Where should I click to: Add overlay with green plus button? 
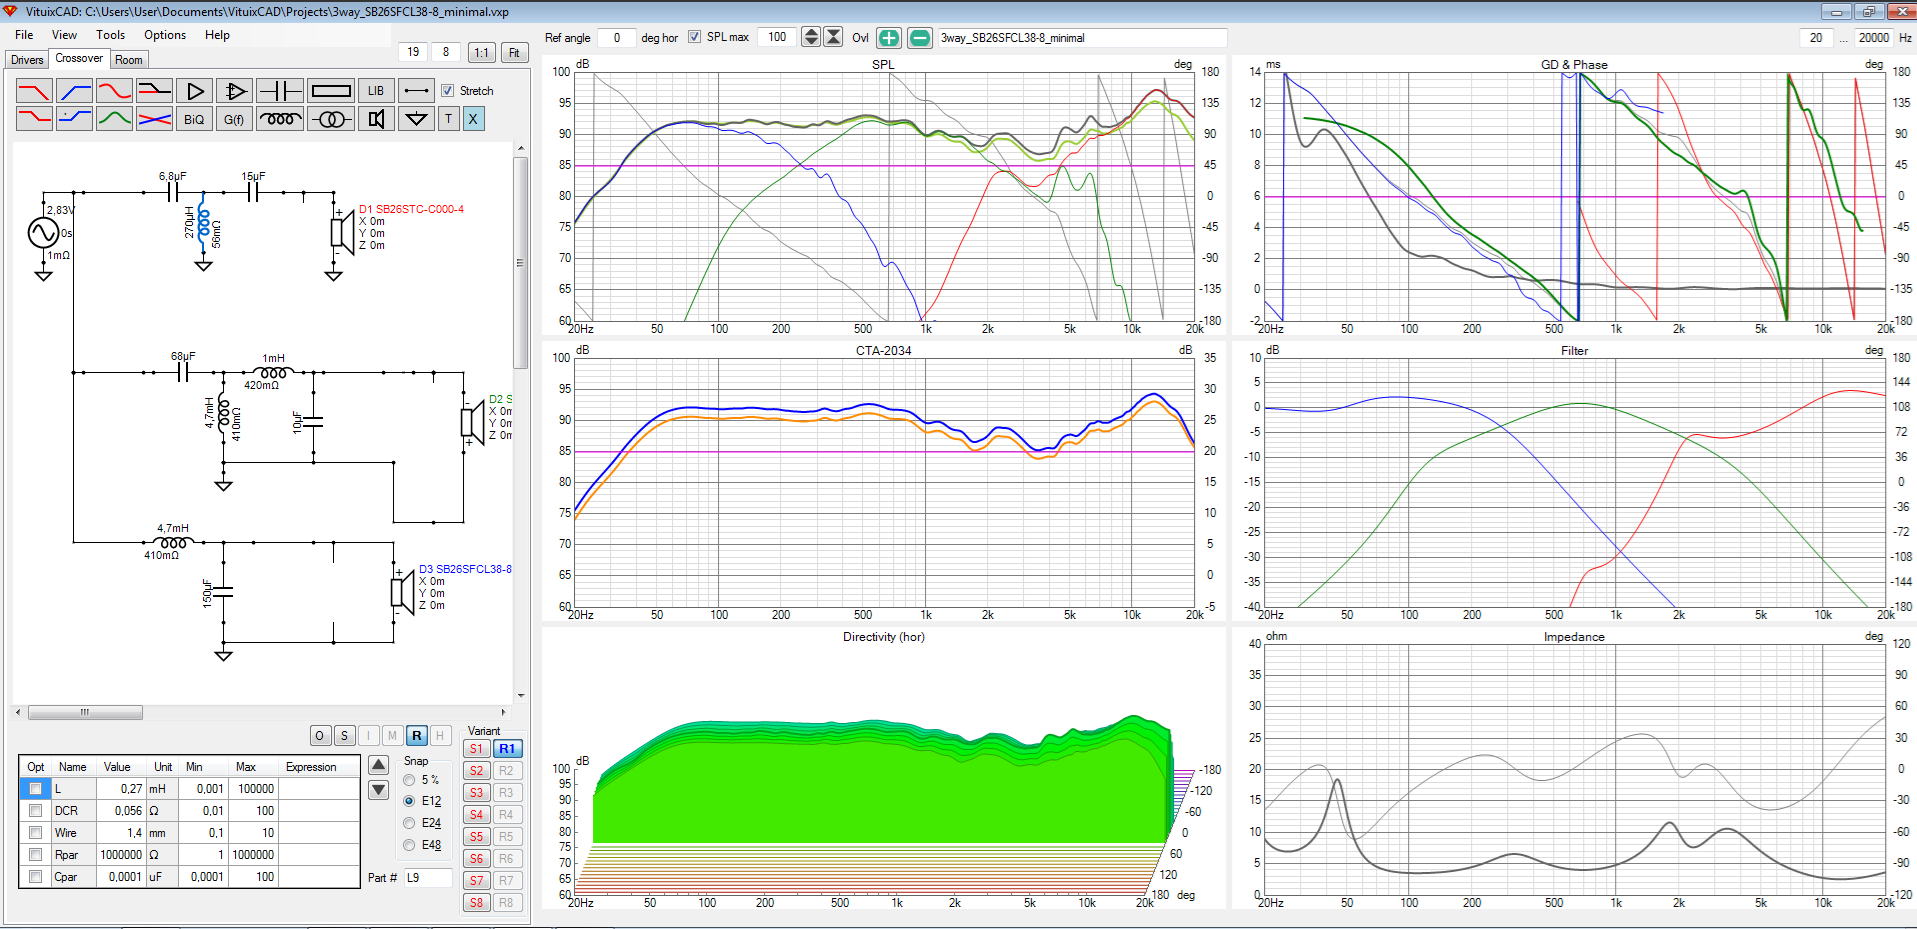(889, 38)
